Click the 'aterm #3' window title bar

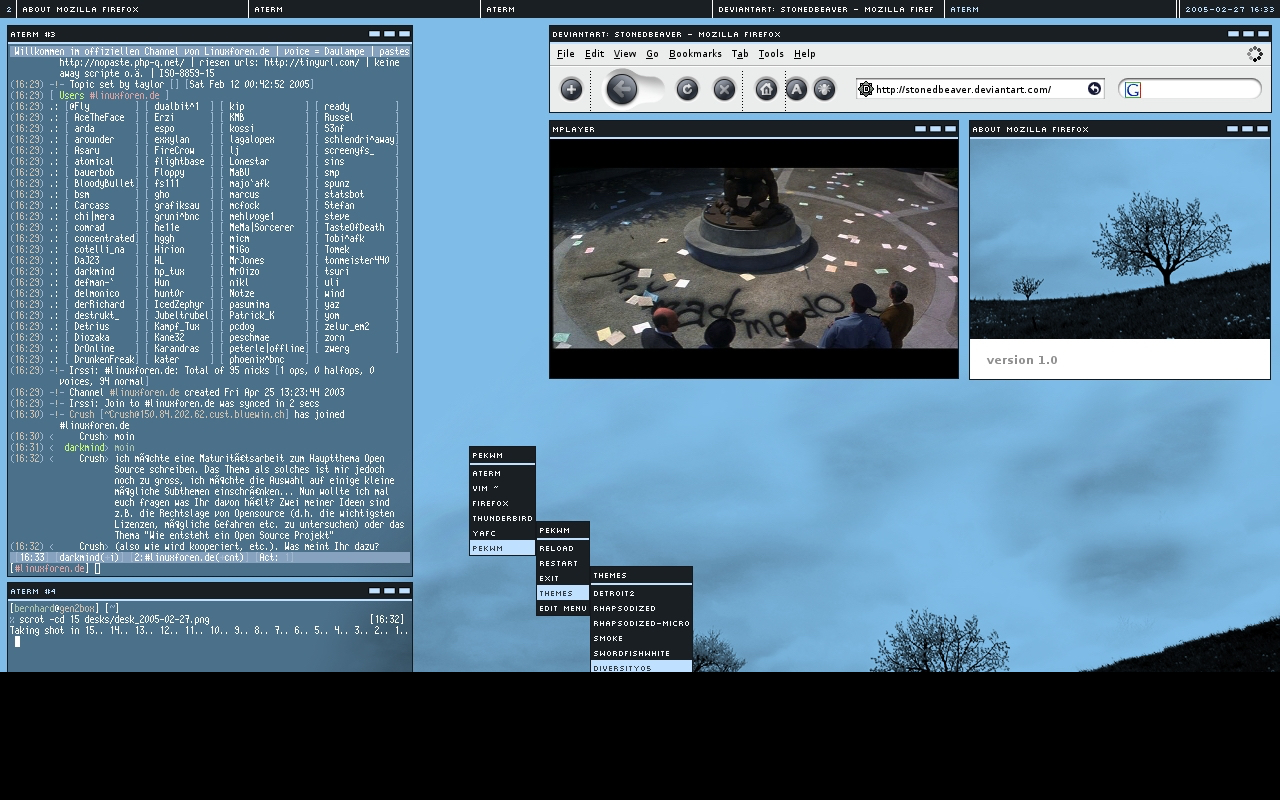(x=210, y=34)
